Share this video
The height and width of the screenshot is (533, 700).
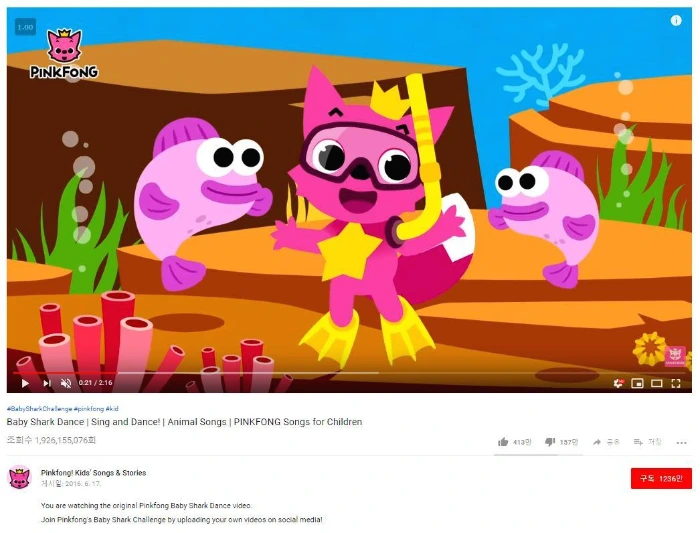pyautogui.click(x=606, y=442)
